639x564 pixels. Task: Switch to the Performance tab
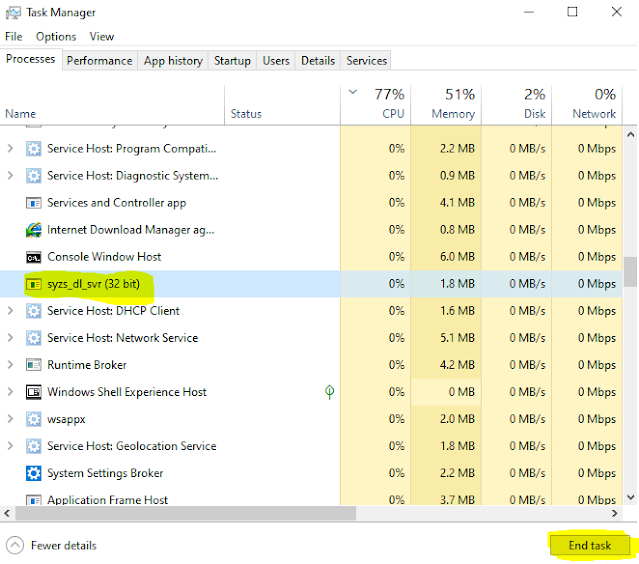point(99,61)
